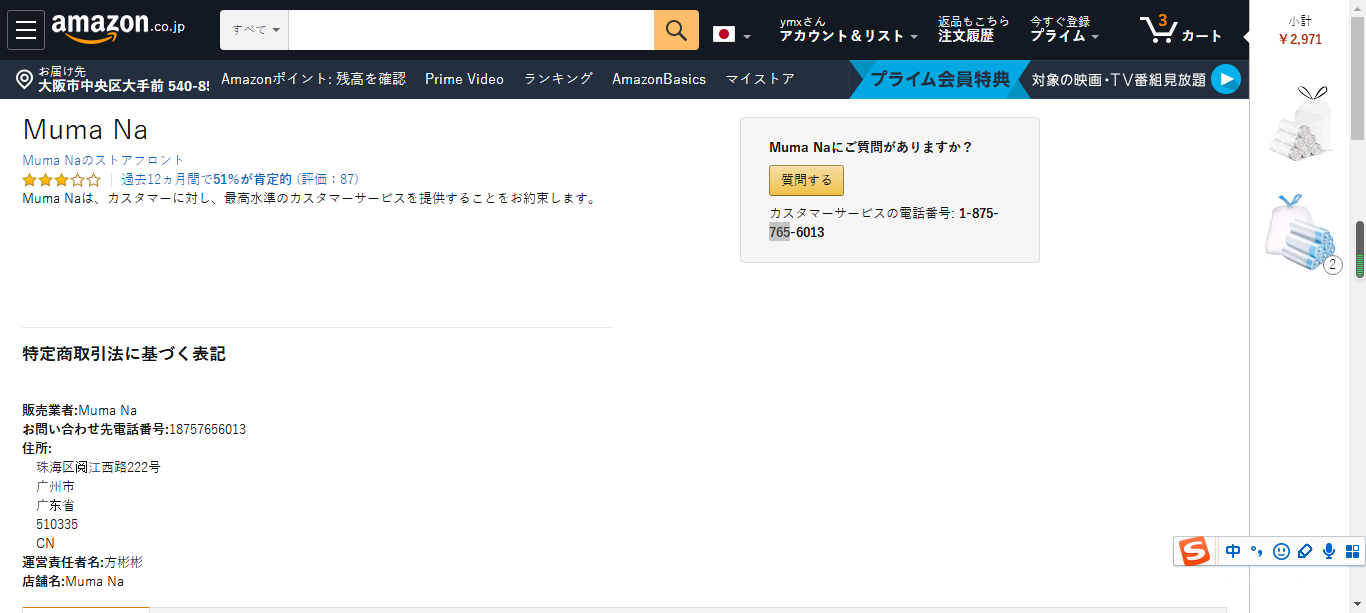This screenshot has width=1366, height=613.
Task: Click the 質問する button
Action: [806, 180]
